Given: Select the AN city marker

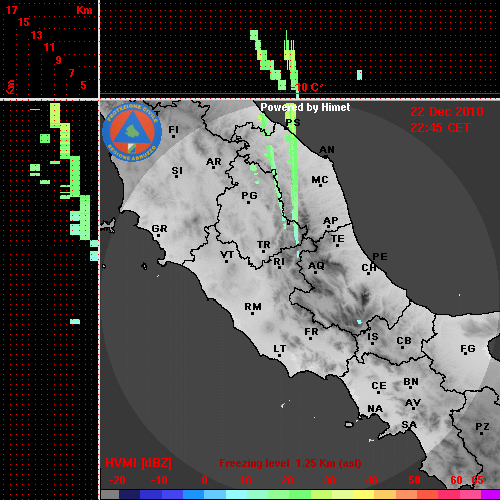Looking at the screenshot, I should (x=326, y=157).
